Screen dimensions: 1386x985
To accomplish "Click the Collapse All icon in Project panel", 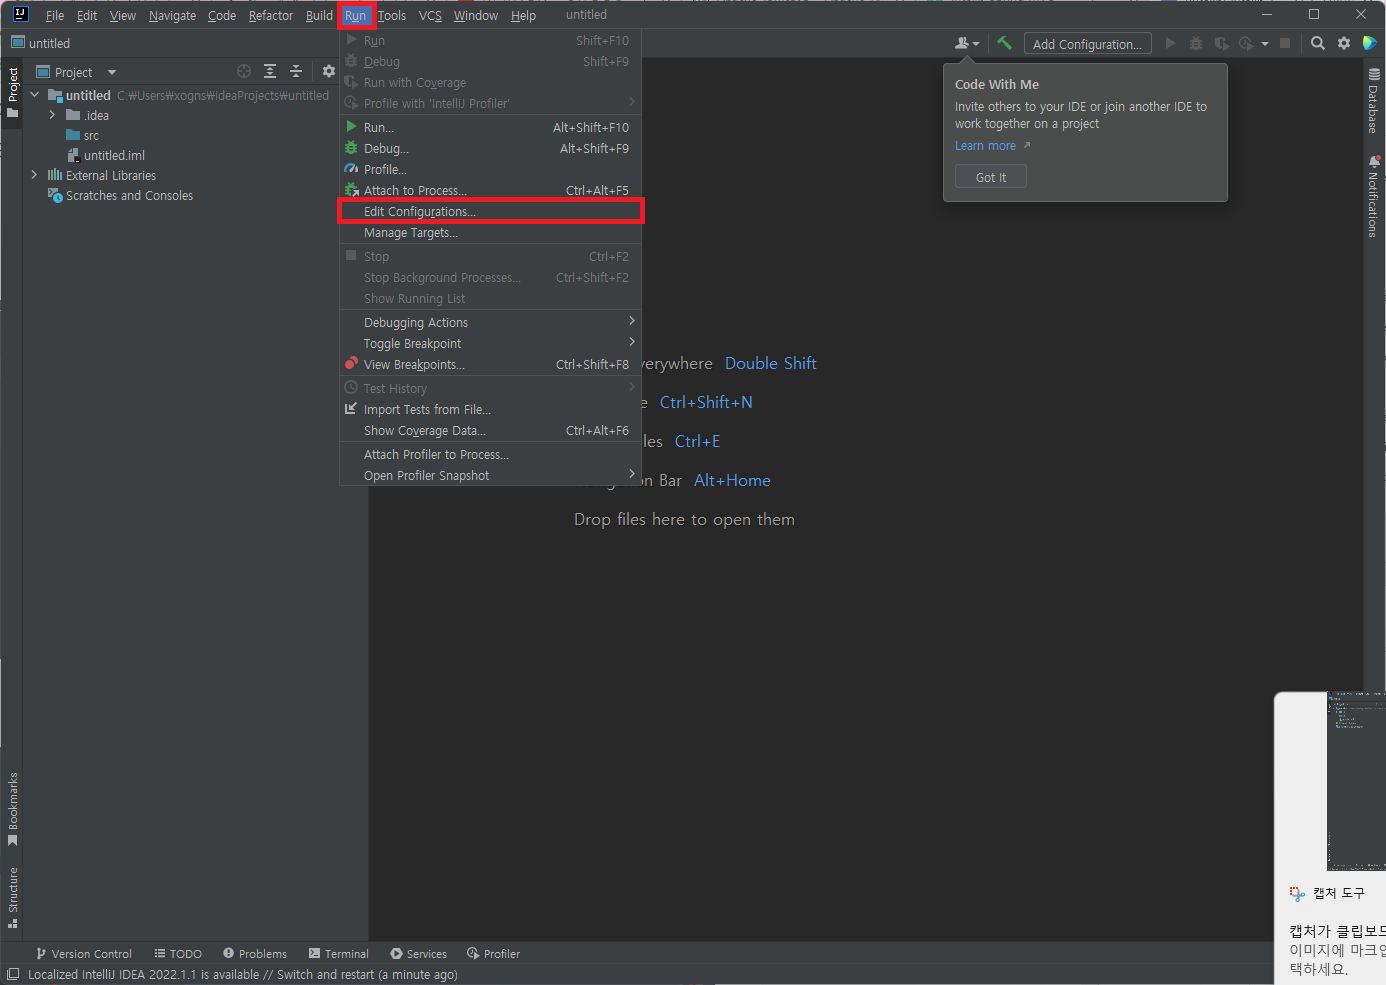I will click(296, 71).
